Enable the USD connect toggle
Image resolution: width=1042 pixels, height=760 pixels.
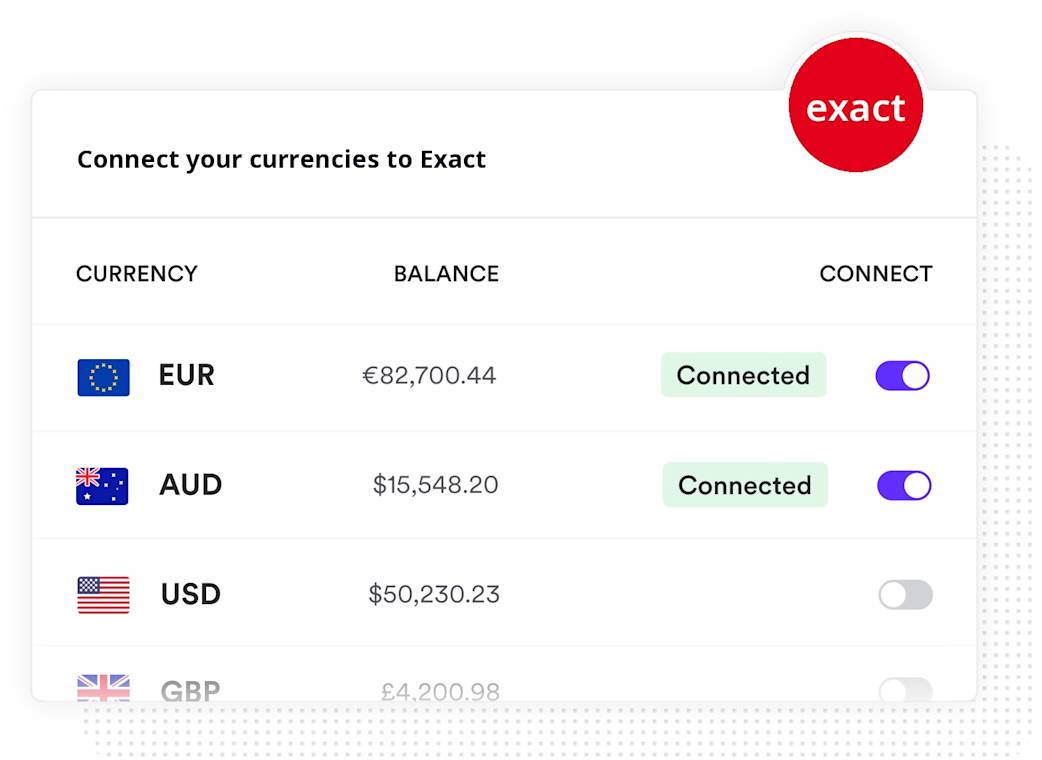(905, 595)
